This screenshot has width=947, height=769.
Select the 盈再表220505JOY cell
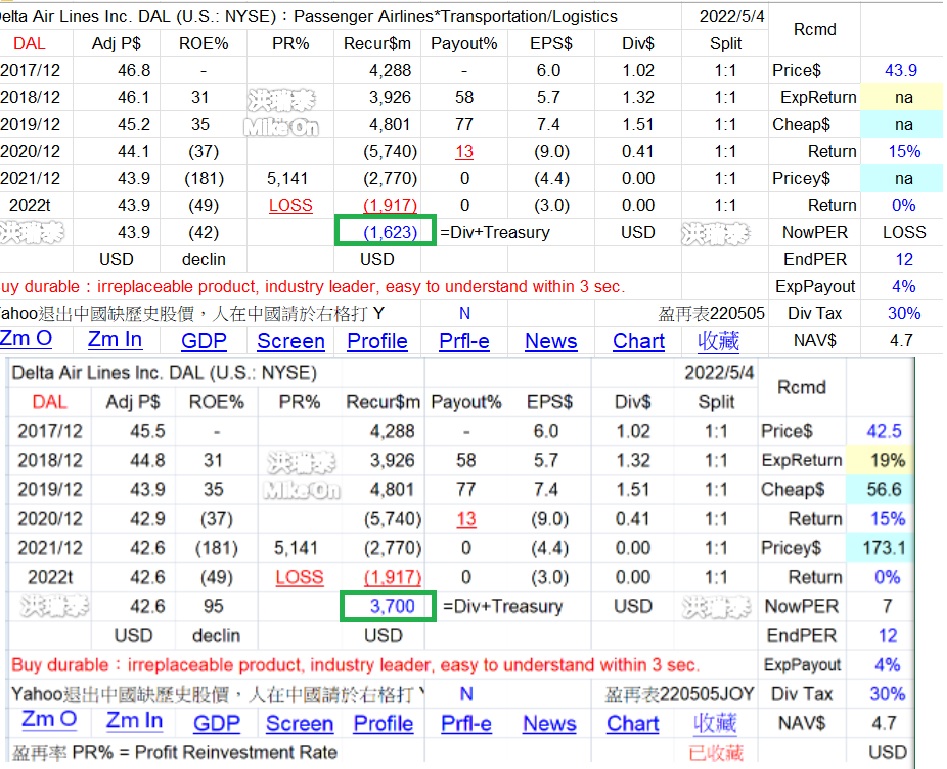point(679,694)
